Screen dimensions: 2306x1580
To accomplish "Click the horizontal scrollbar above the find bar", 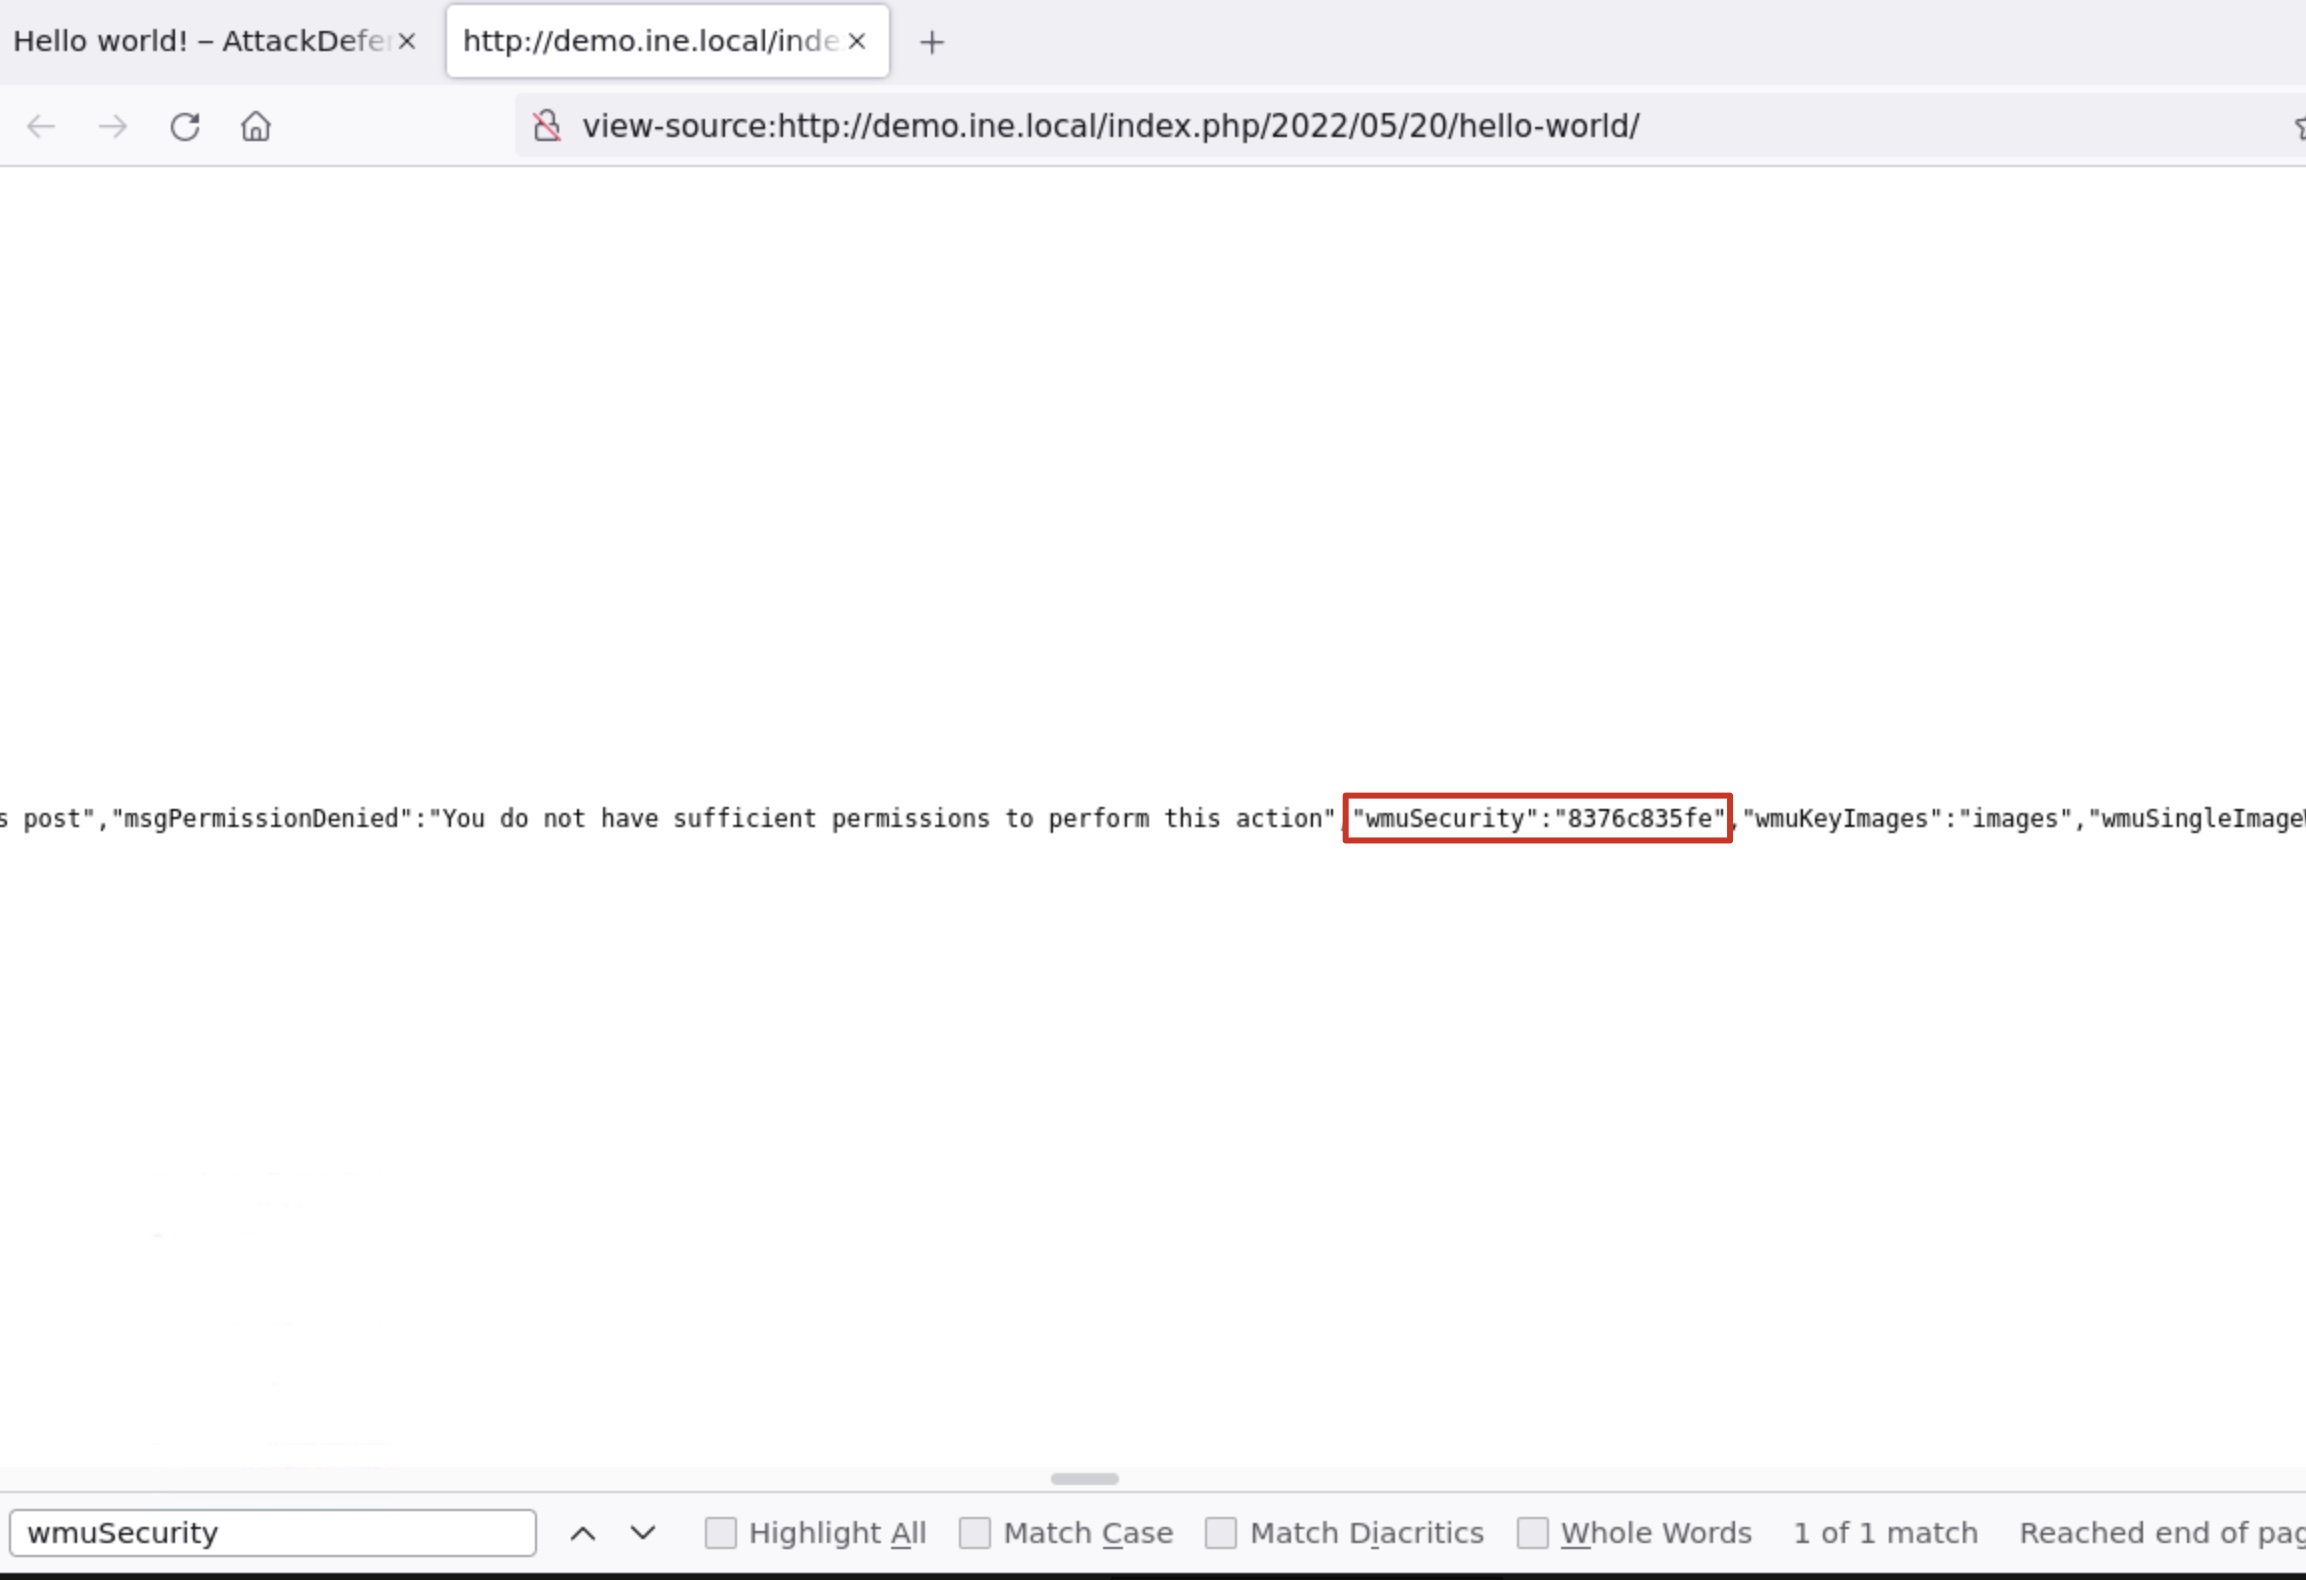I will pyautogui.click(x=1084, y=1479).
